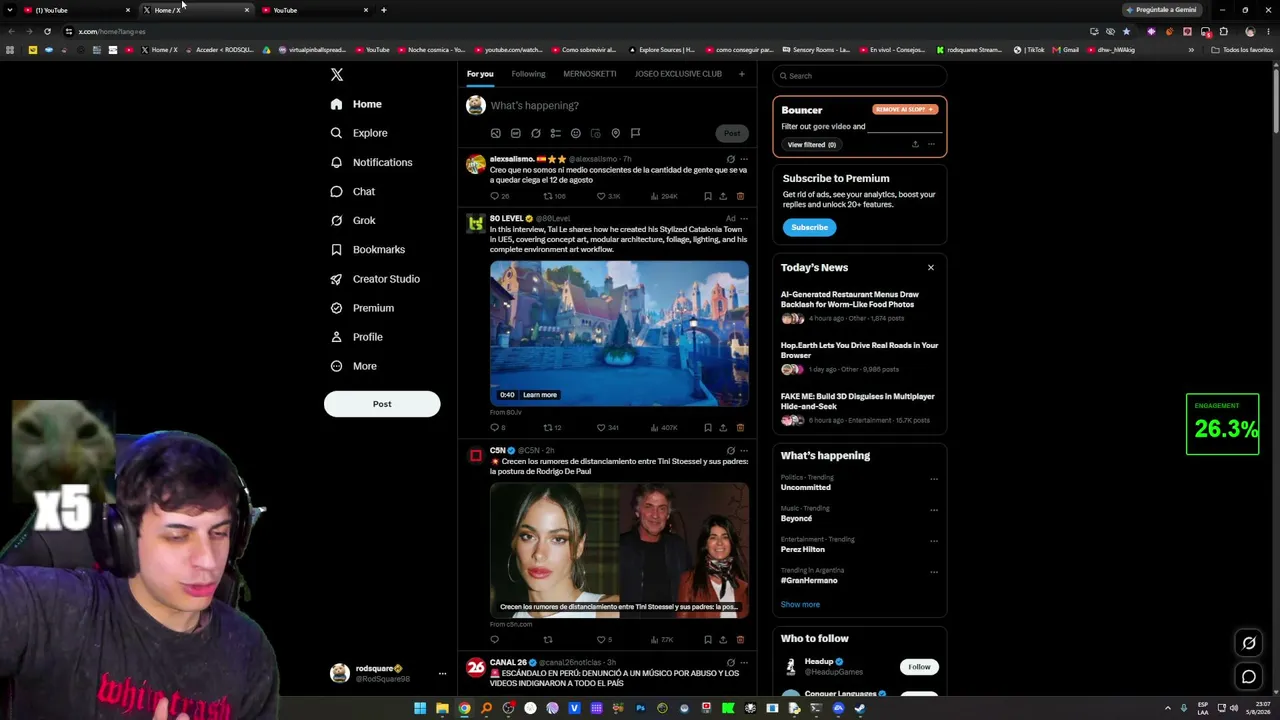Repost the alexsalismo post

(547, 196)
